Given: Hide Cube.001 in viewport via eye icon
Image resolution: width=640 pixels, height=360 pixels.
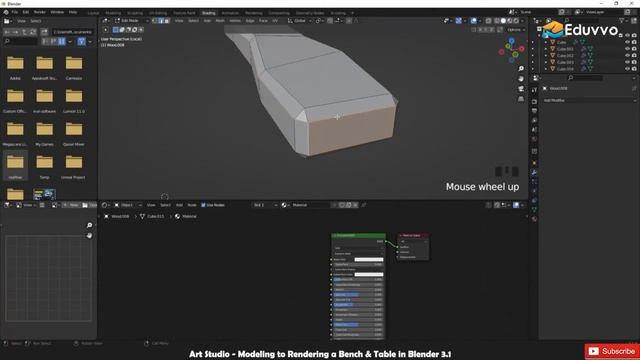Looking at the screenshot, I should tap(627, 49).
